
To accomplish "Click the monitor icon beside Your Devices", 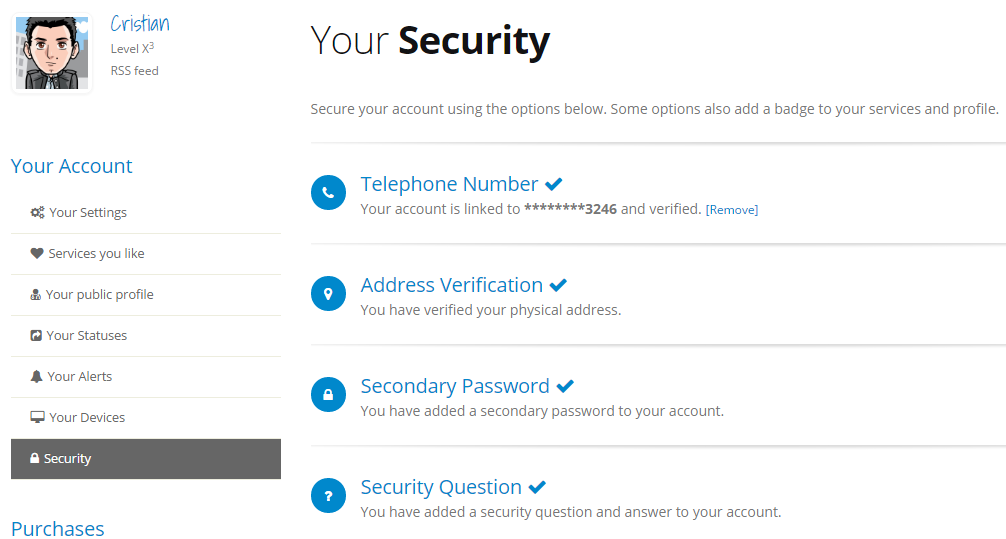I will tap(37, 418).
